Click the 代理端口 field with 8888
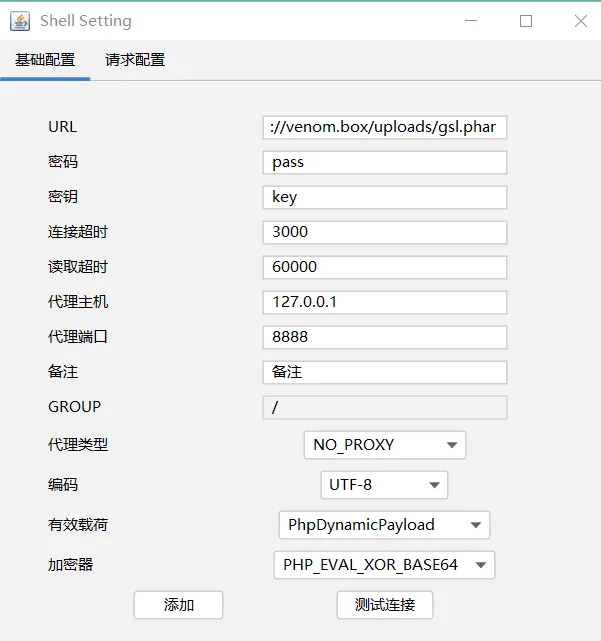 tap(385, 337)
